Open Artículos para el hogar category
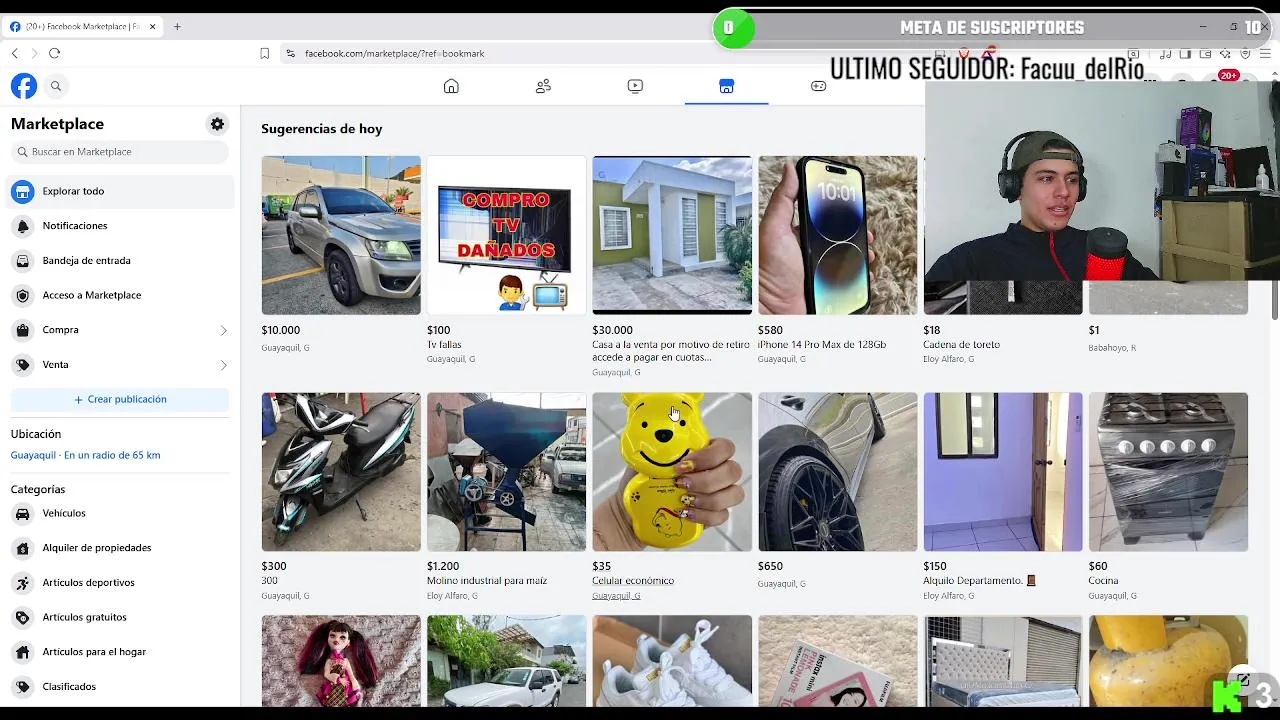Viewport: 1280px width, 720px height. point(120,652)
